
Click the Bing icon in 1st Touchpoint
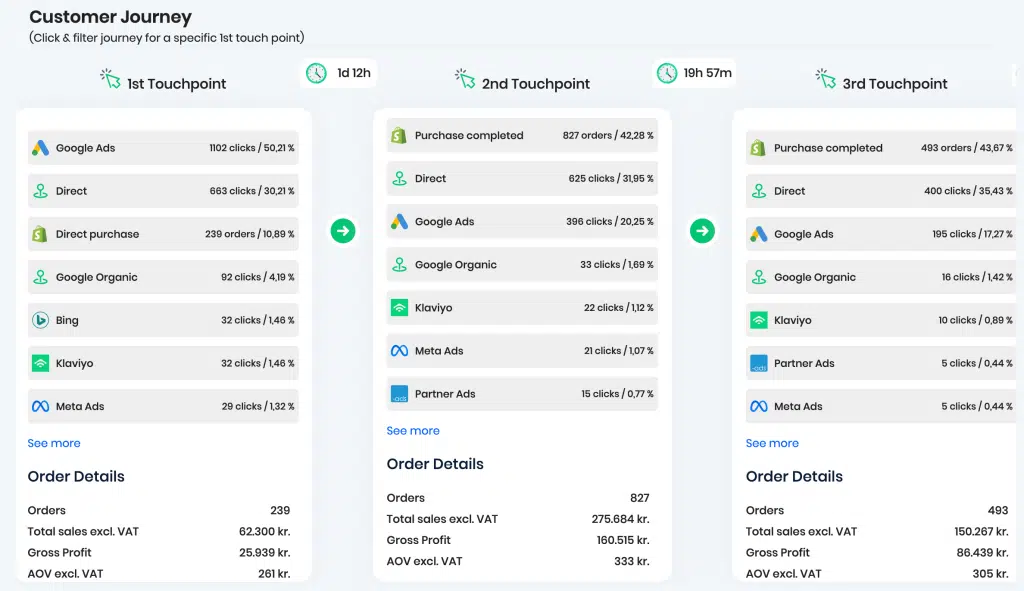40,320
